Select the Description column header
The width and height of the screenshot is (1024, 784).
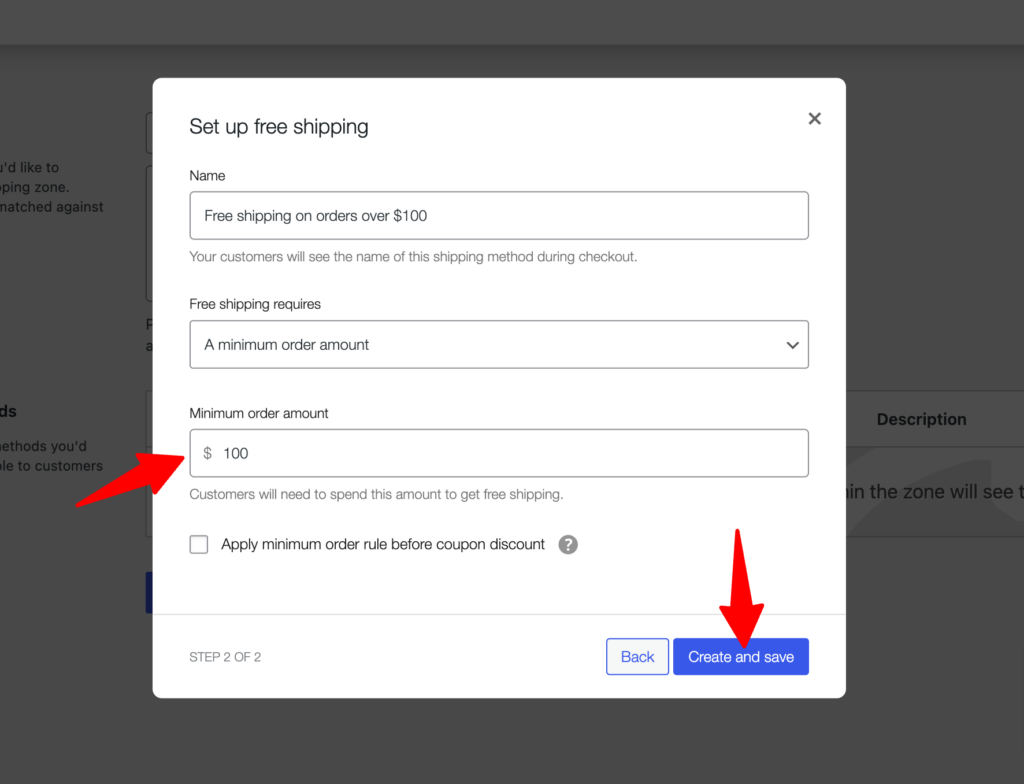[x=921, y=419]
